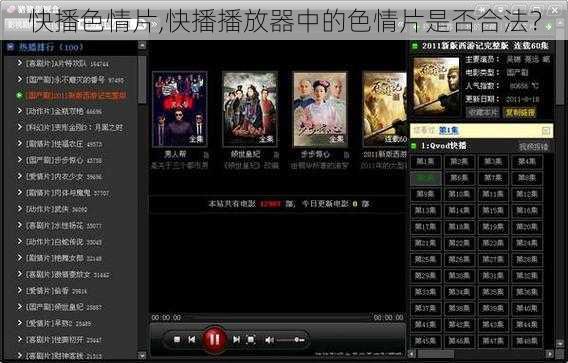This screenshot has height=363, width=568.
Task: Click the playback seek bar
Action: click(277, 317)
